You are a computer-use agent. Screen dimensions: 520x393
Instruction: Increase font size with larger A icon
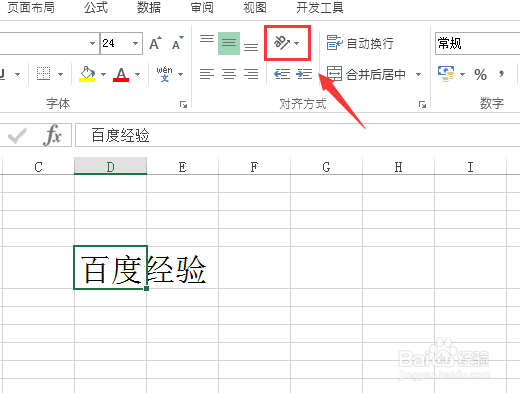tap(155, 43)
